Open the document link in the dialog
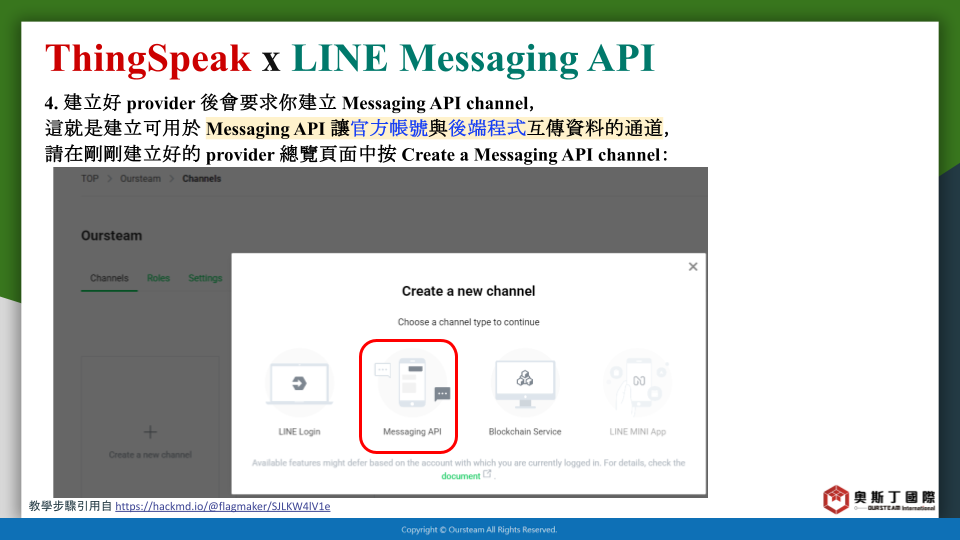 coord(460,476)
